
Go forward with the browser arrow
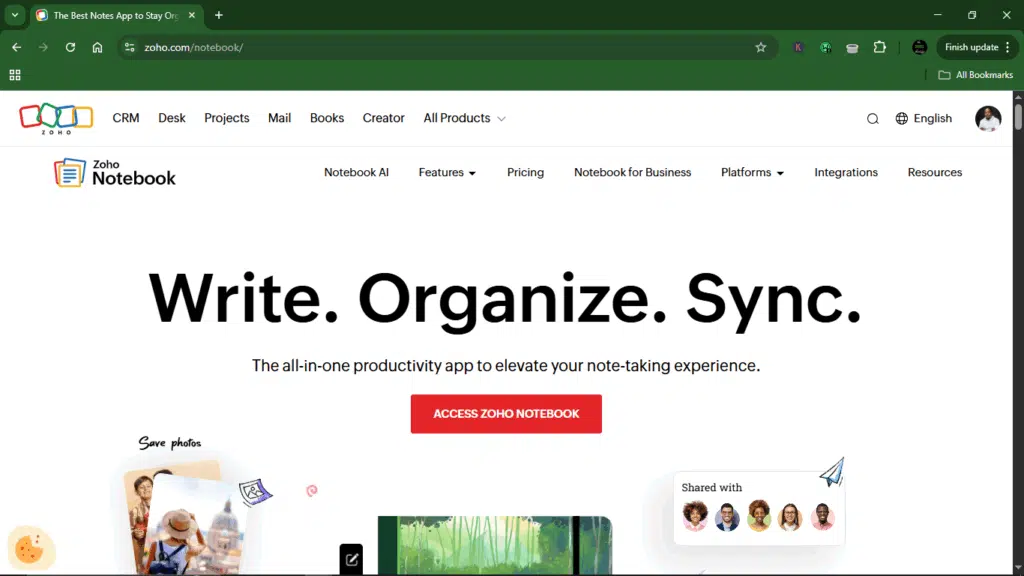[43, 47]
